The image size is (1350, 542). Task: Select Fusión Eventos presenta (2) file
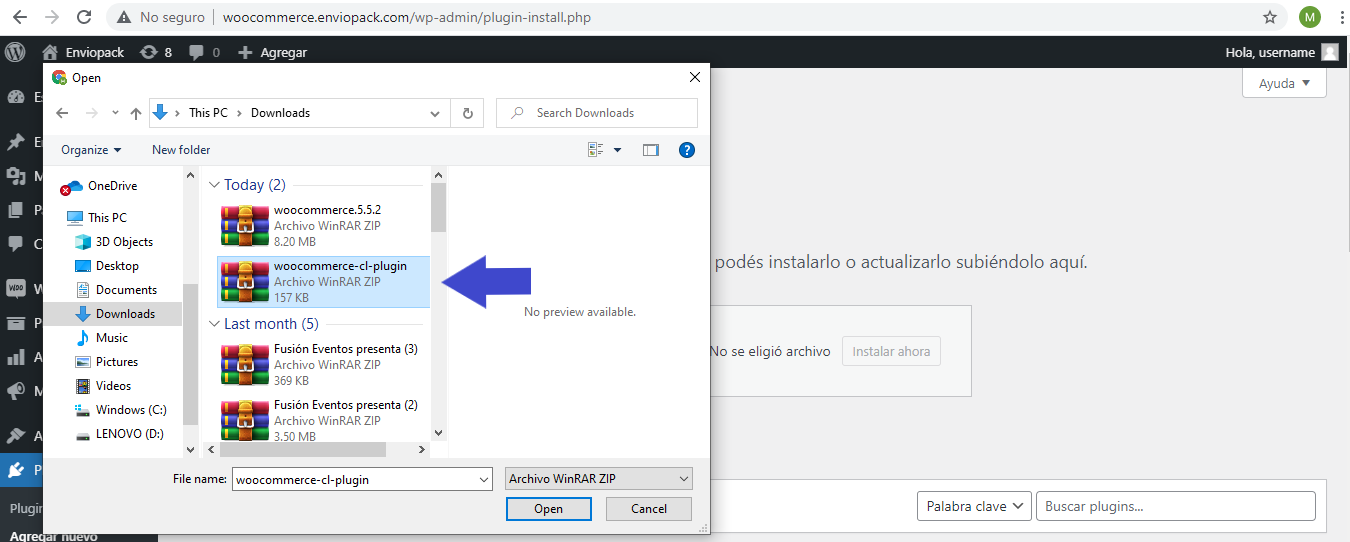coord(324,420)
